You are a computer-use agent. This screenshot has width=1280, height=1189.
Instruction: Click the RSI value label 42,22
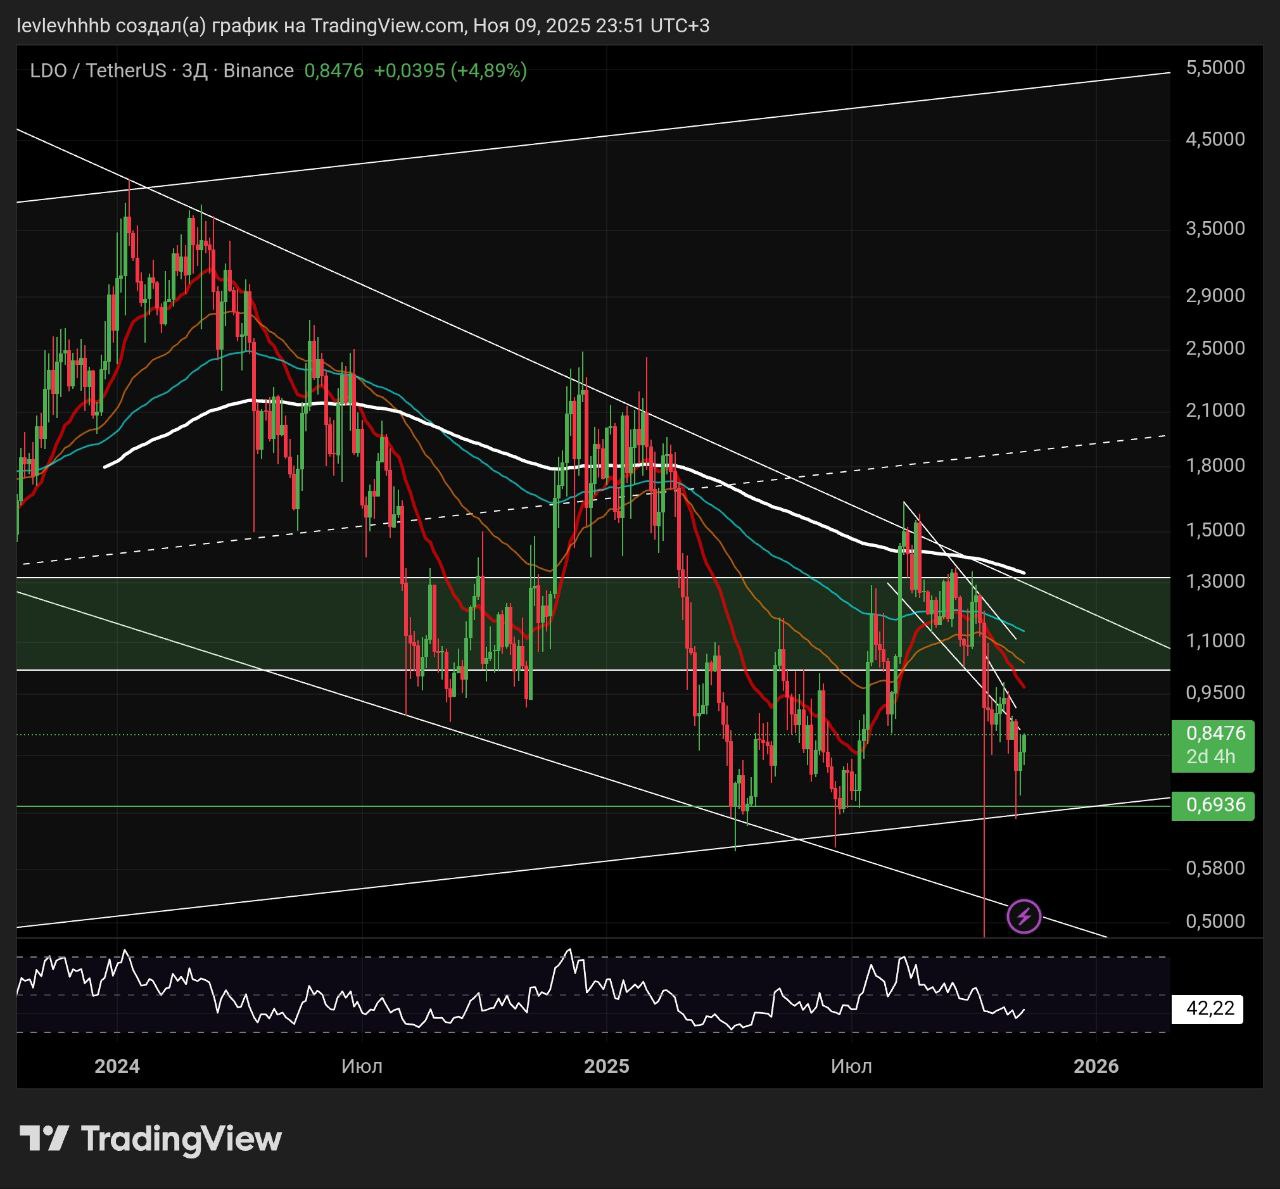(x=1209, y=1009)
